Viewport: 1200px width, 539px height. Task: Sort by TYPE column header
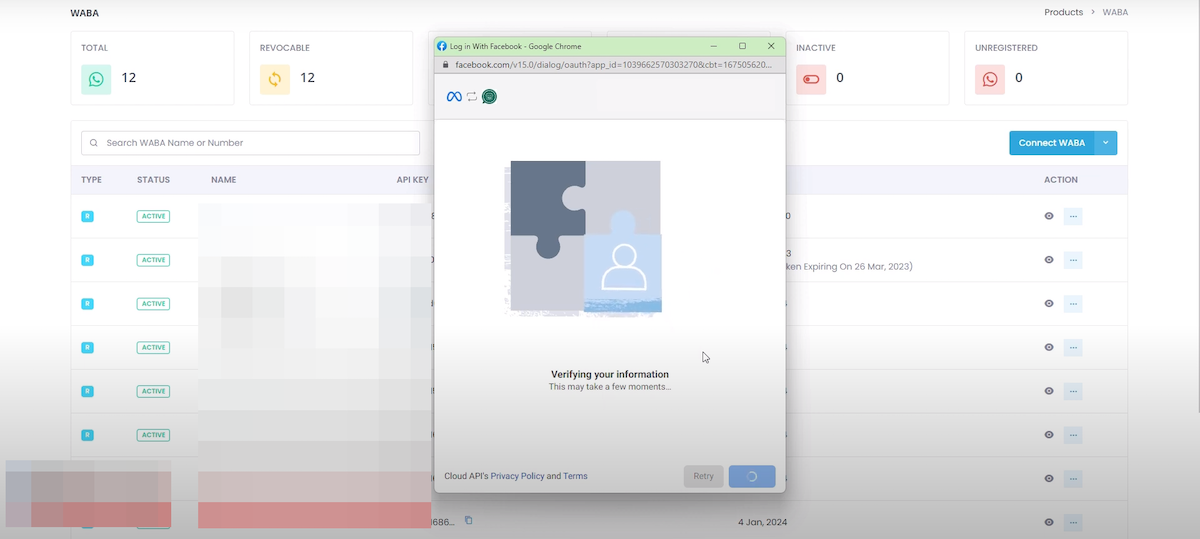click(x=92, y=180)
